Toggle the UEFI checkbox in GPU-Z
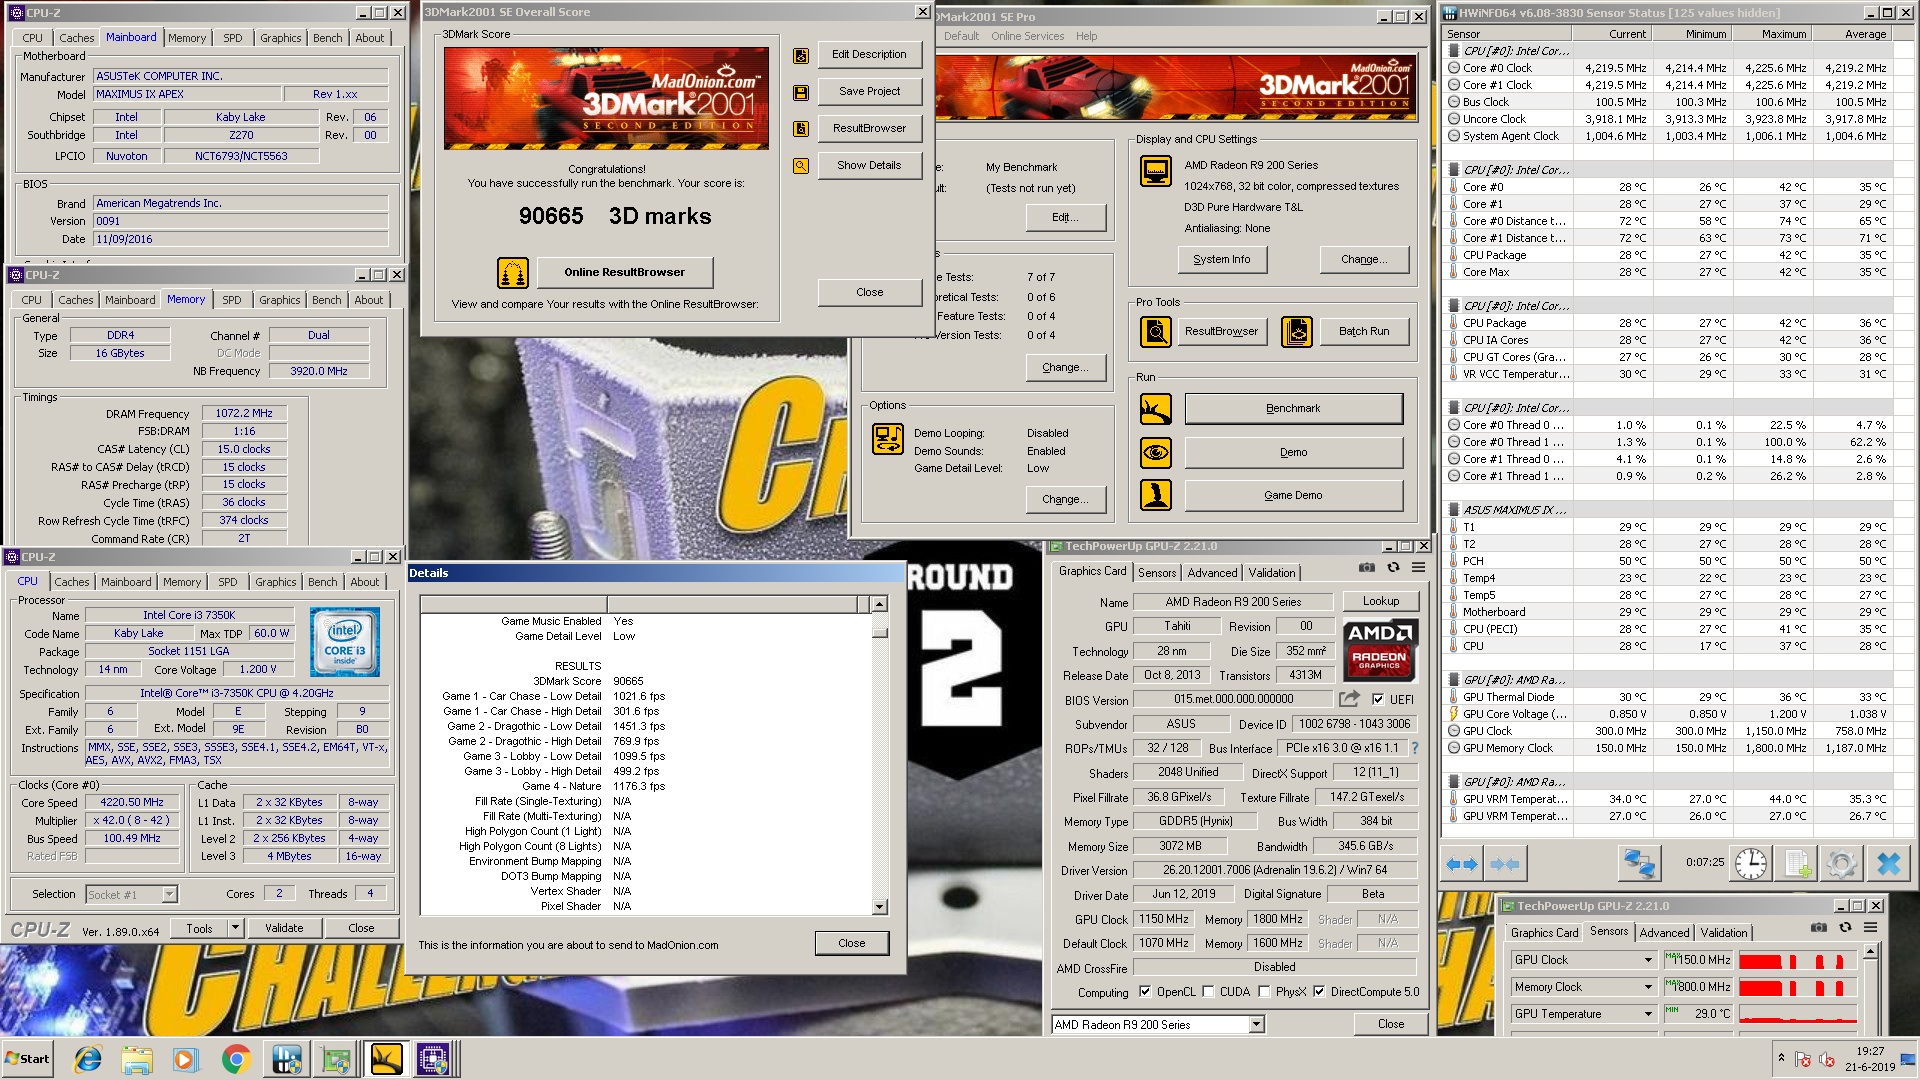 pos(1378,700)
